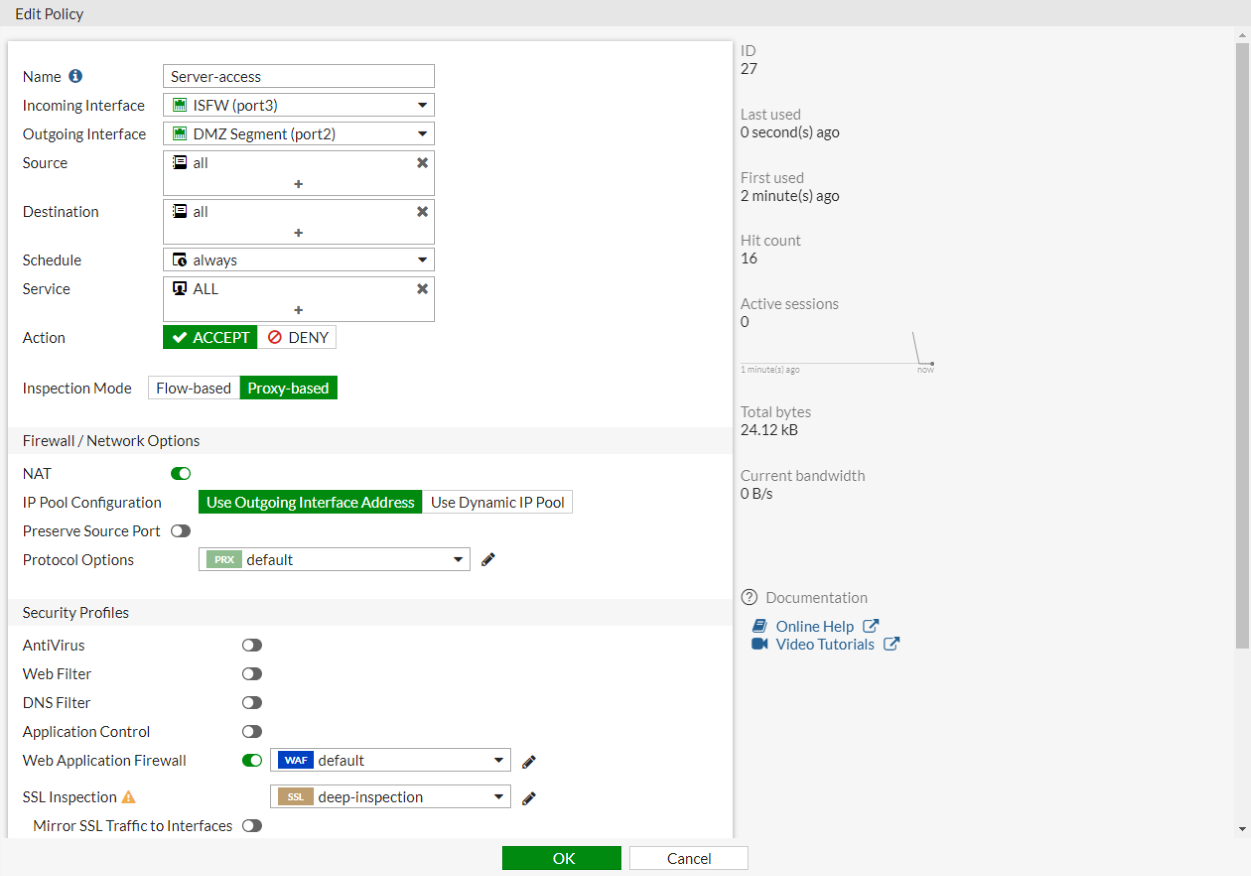Edit Protocol Options profile with pencil icon
This screenshot has width=1251, height=876.
point(488,560)
